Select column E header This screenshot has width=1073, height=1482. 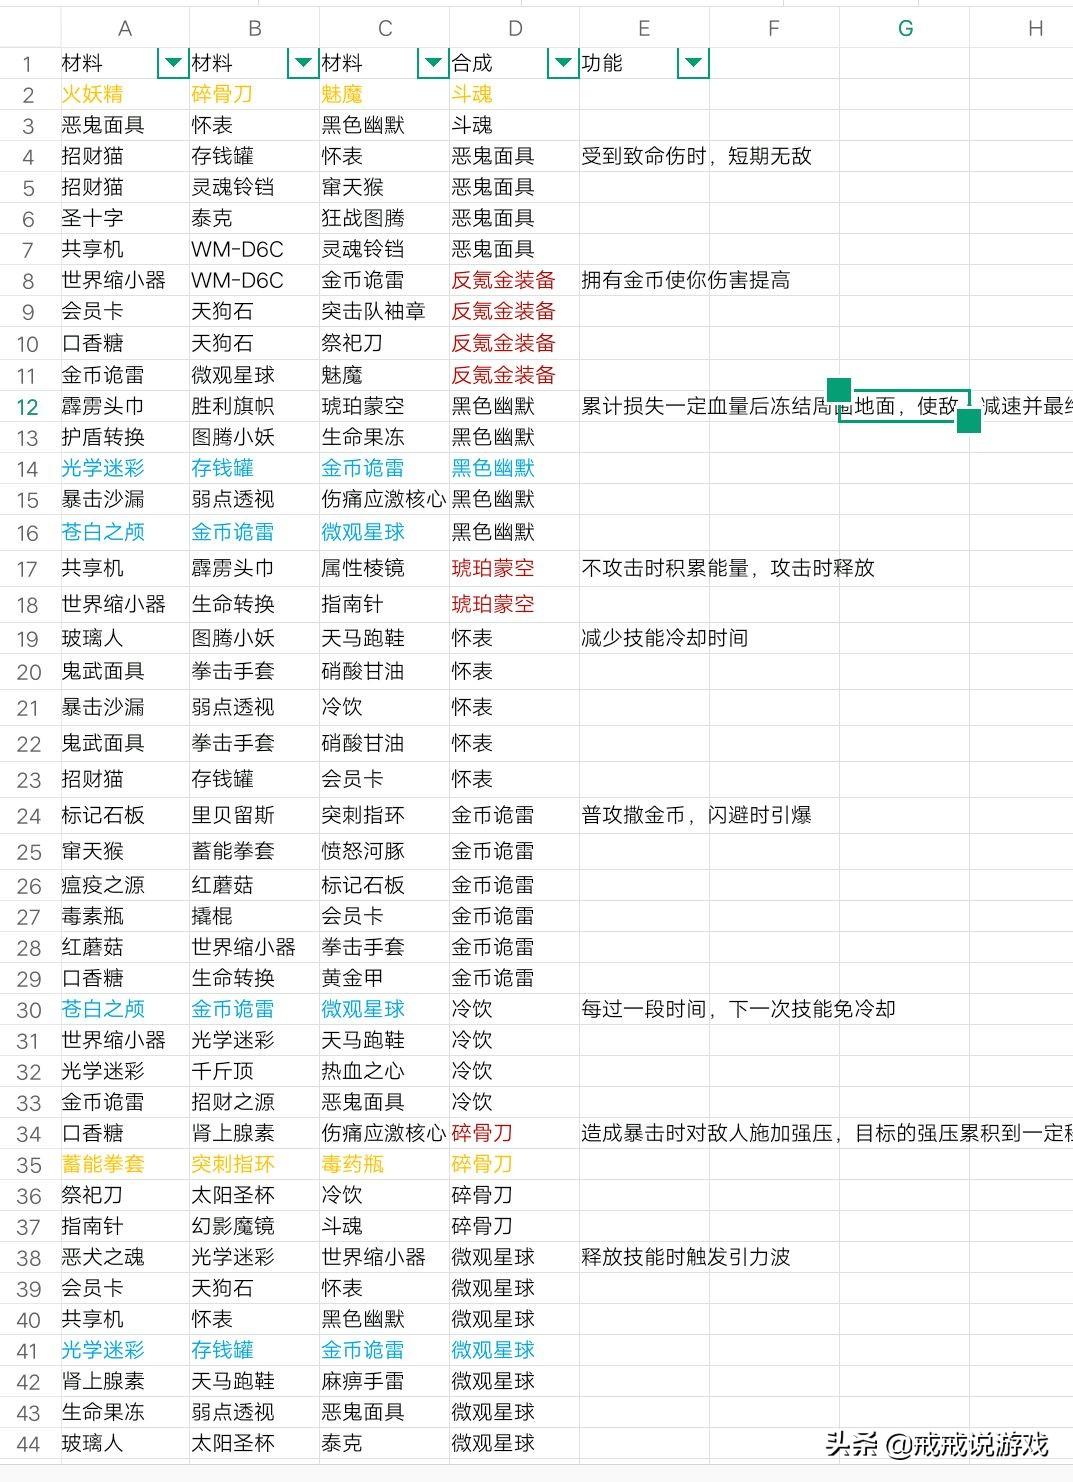[x=645, y=28]
